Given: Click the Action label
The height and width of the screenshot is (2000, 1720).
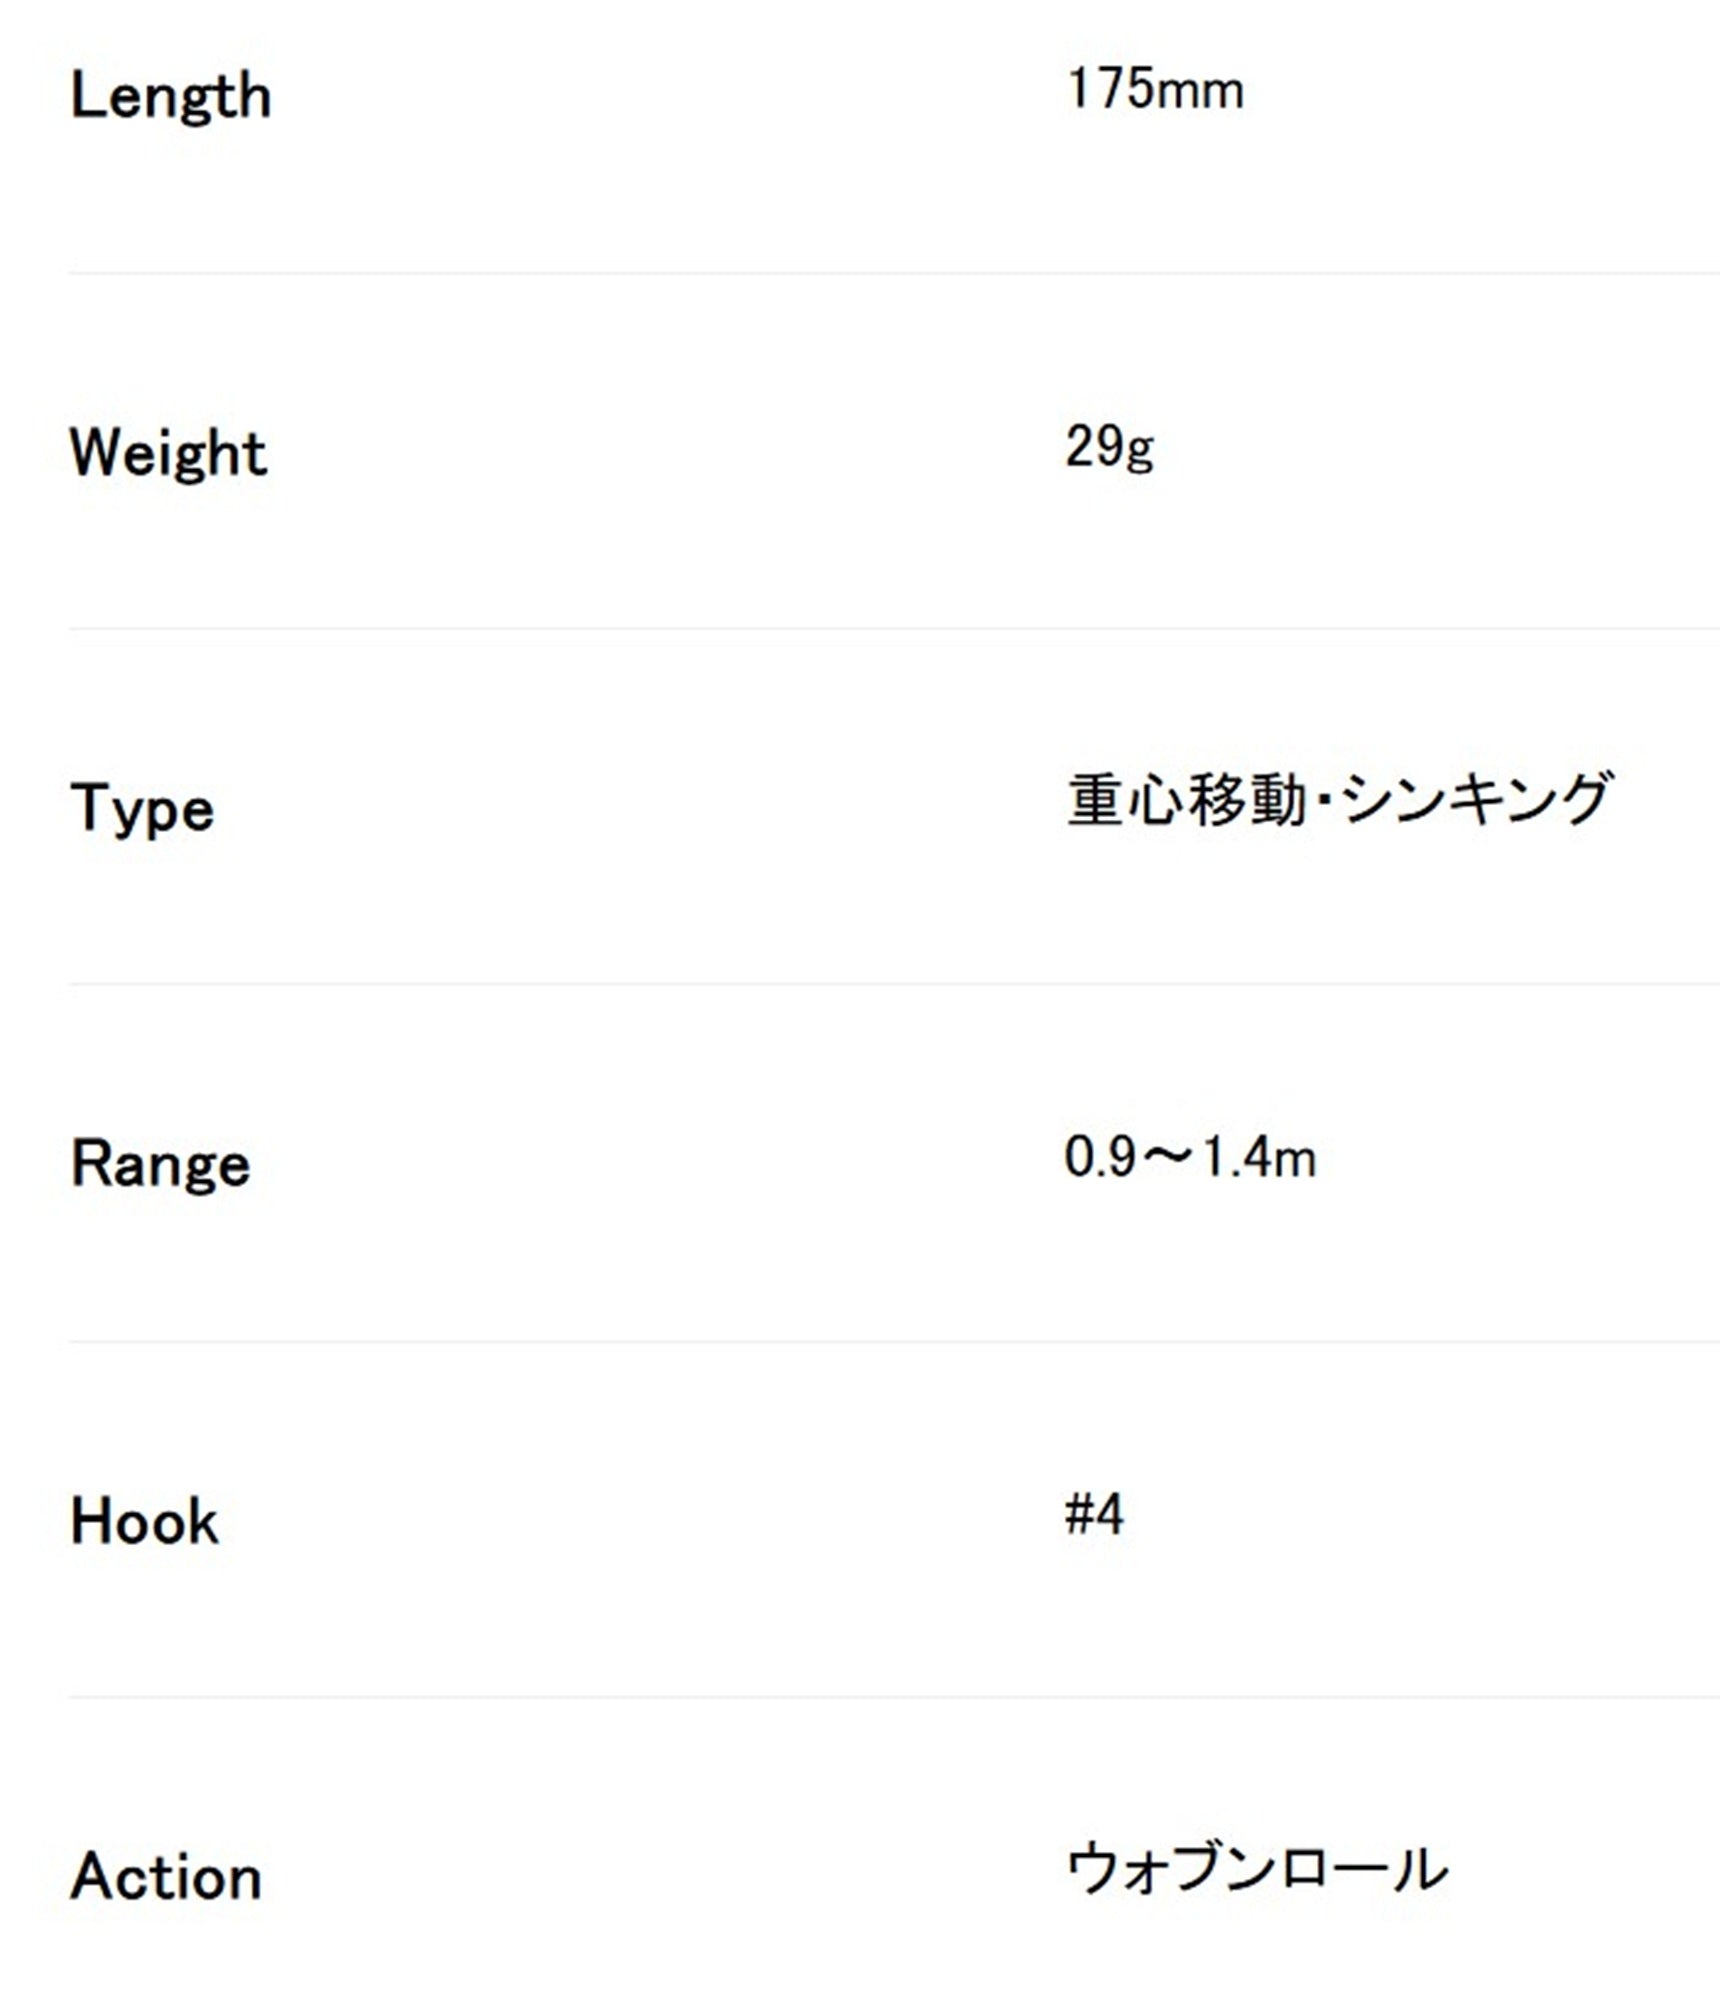Looking at the screenshot, I should (x=167, y=1876).
